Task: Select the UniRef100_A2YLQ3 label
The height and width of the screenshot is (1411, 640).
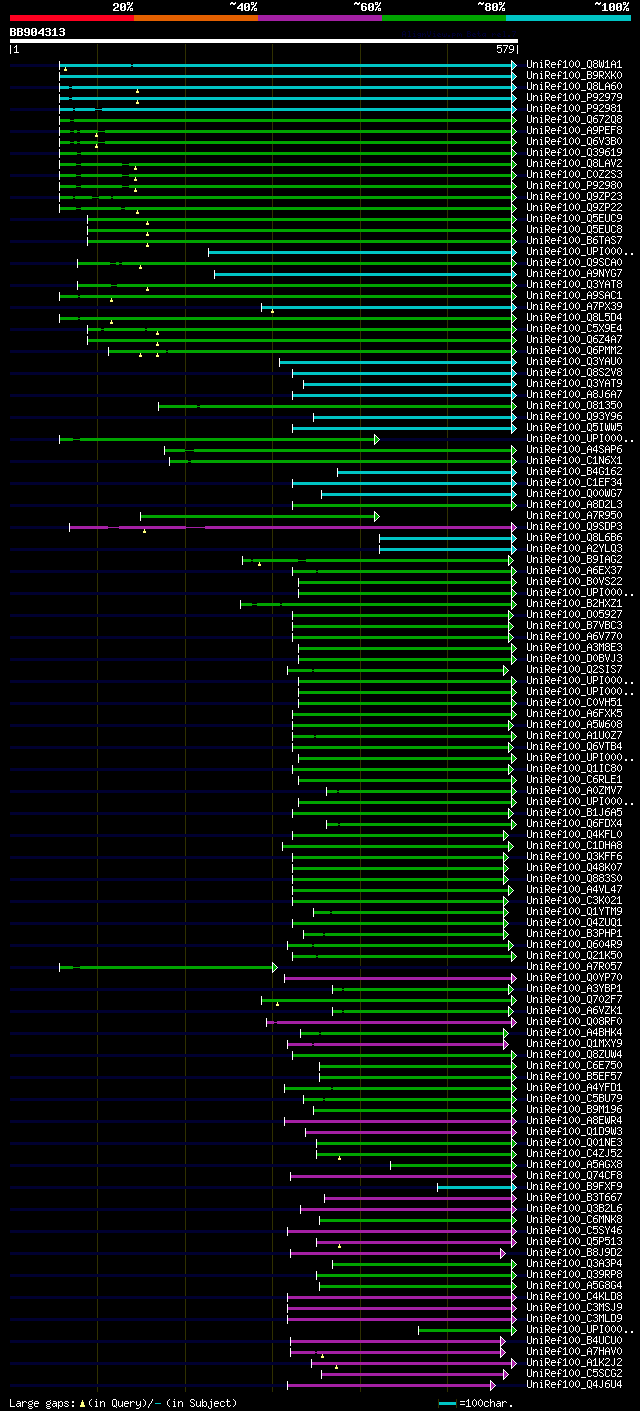Action: [574, 549]
